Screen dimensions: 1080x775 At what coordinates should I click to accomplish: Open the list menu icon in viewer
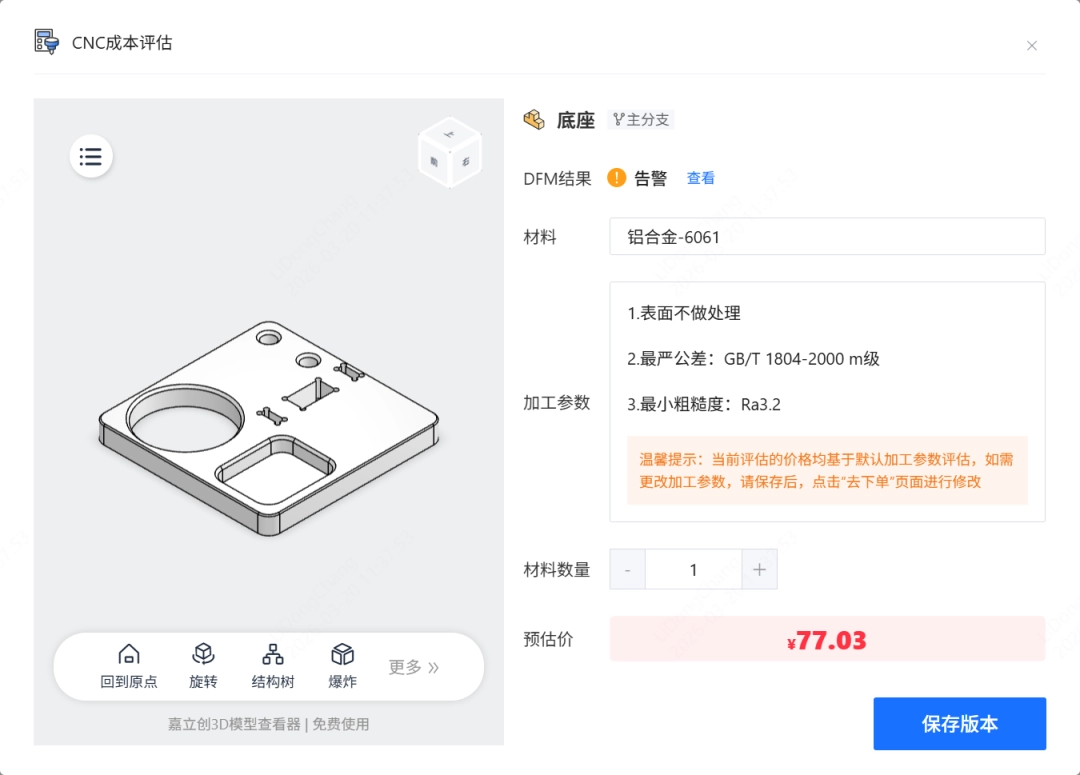[x=91, y=157]
